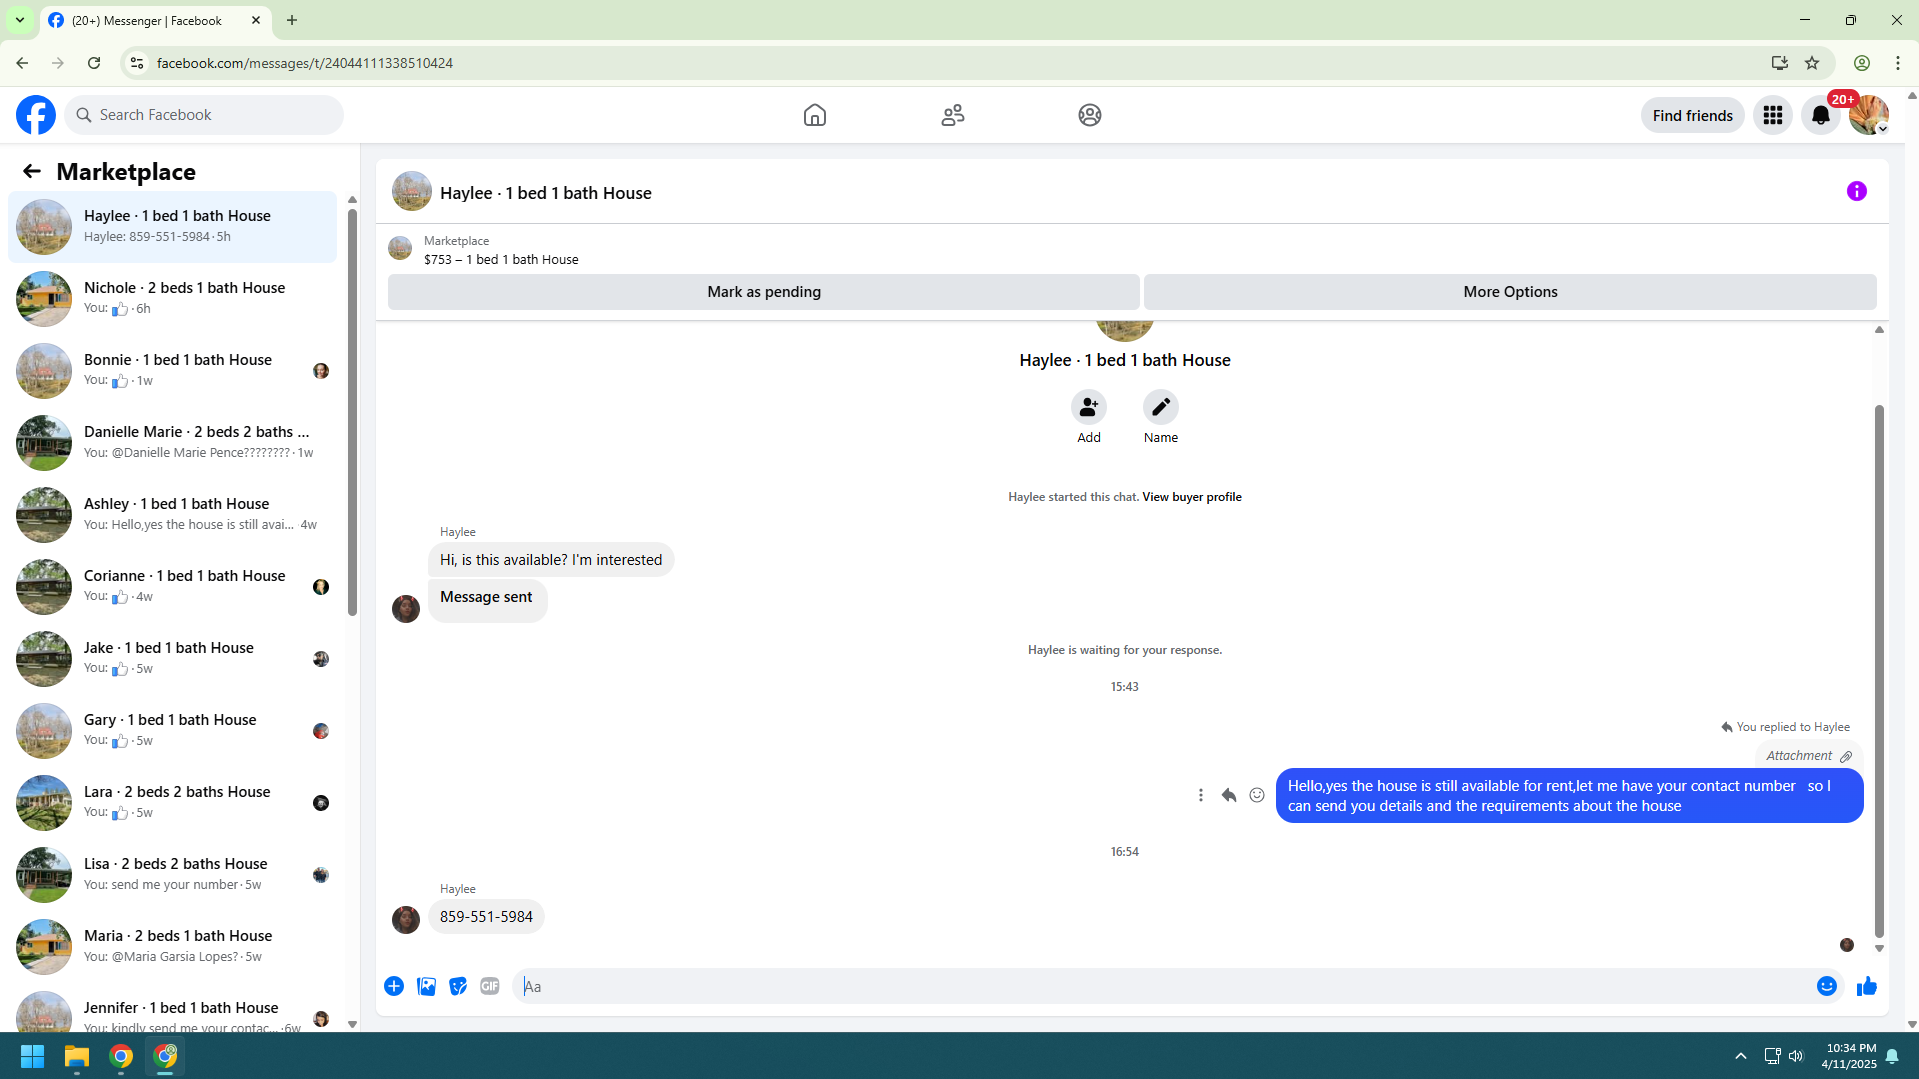Reply to the sent blue message
Image resolution: width=1919 pixels, height=1079 pixels.
1229,795
